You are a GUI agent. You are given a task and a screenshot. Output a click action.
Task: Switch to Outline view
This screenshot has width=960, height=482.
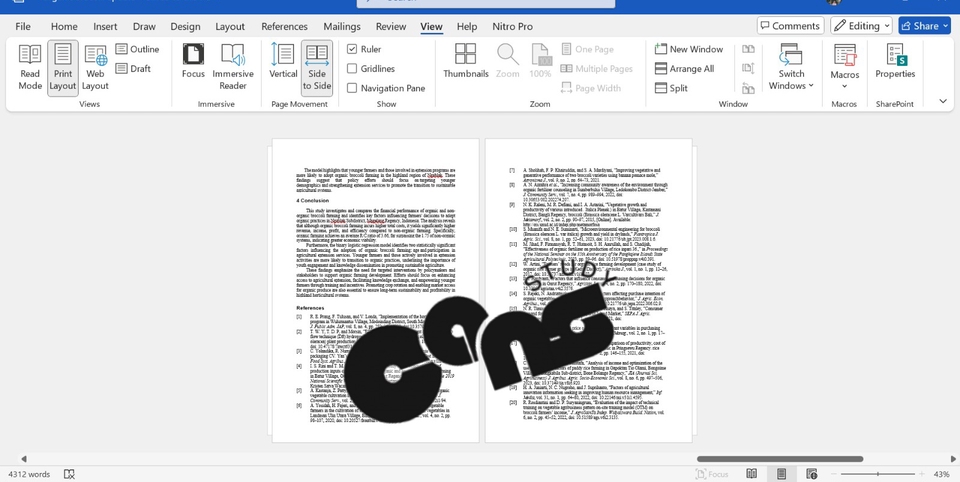[x=137, y=49]
